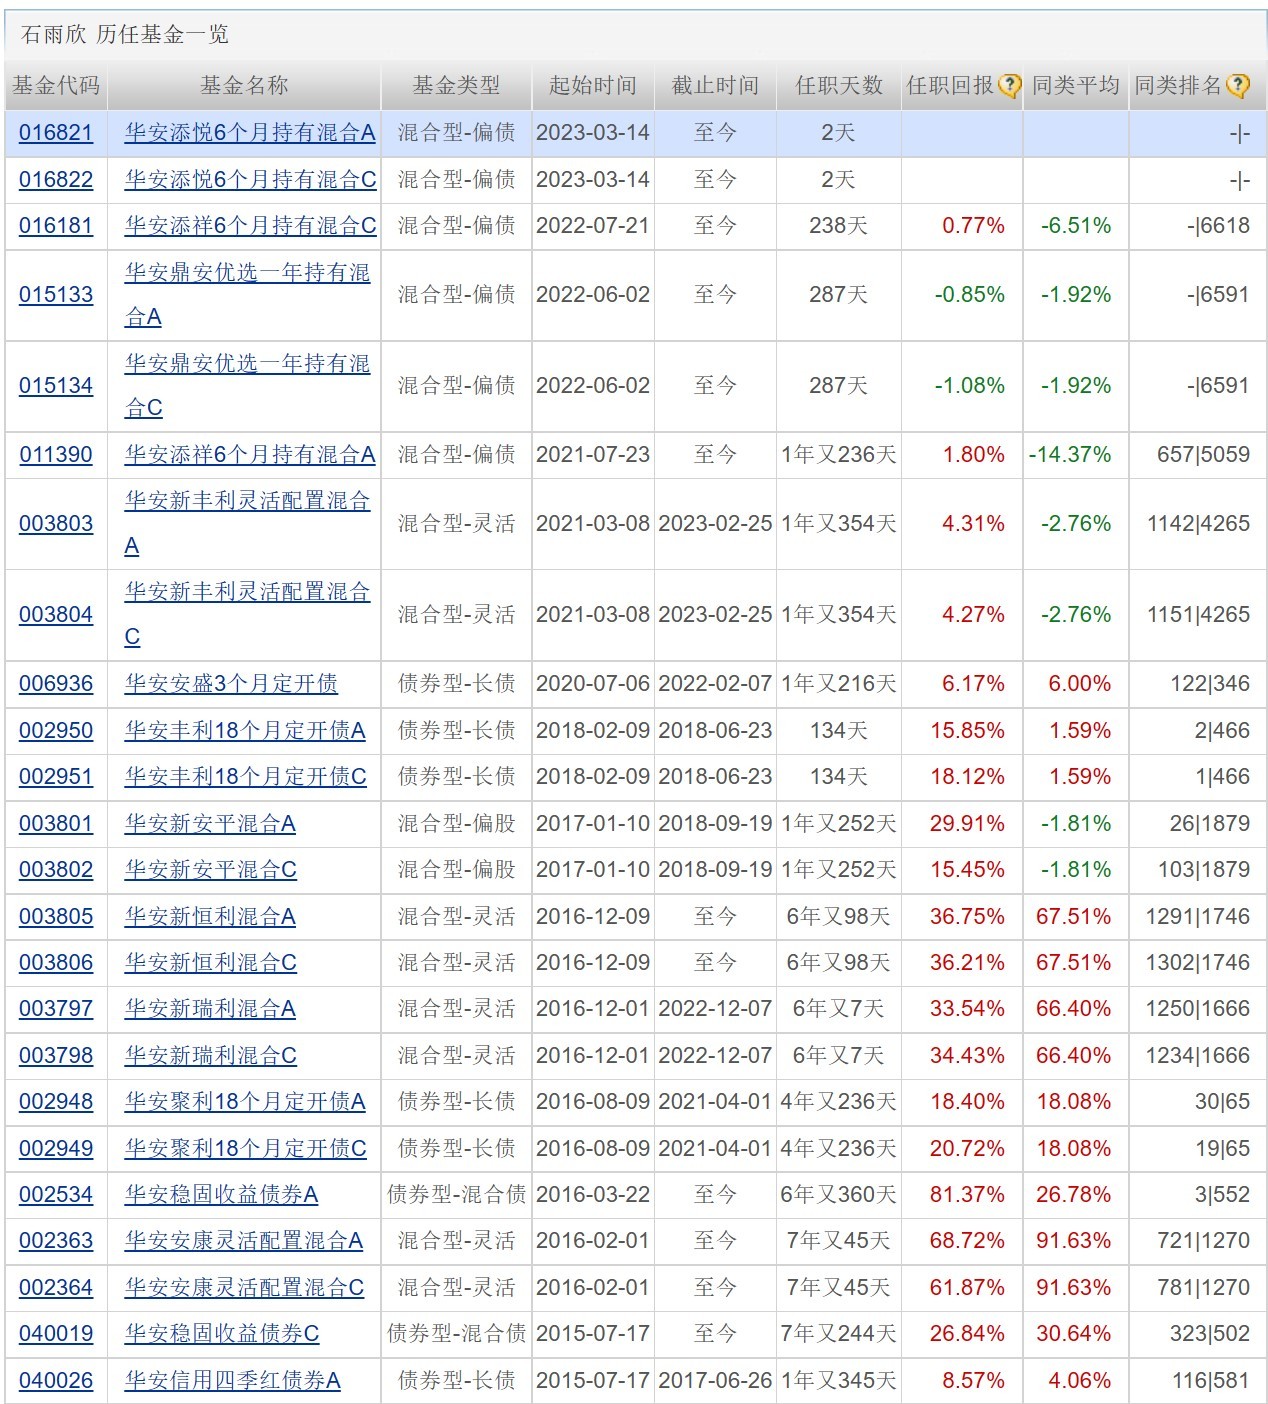Open 华安新丰利灵活配置混合A fund page
The image size is (1268, 1404).
pos(247,524)
